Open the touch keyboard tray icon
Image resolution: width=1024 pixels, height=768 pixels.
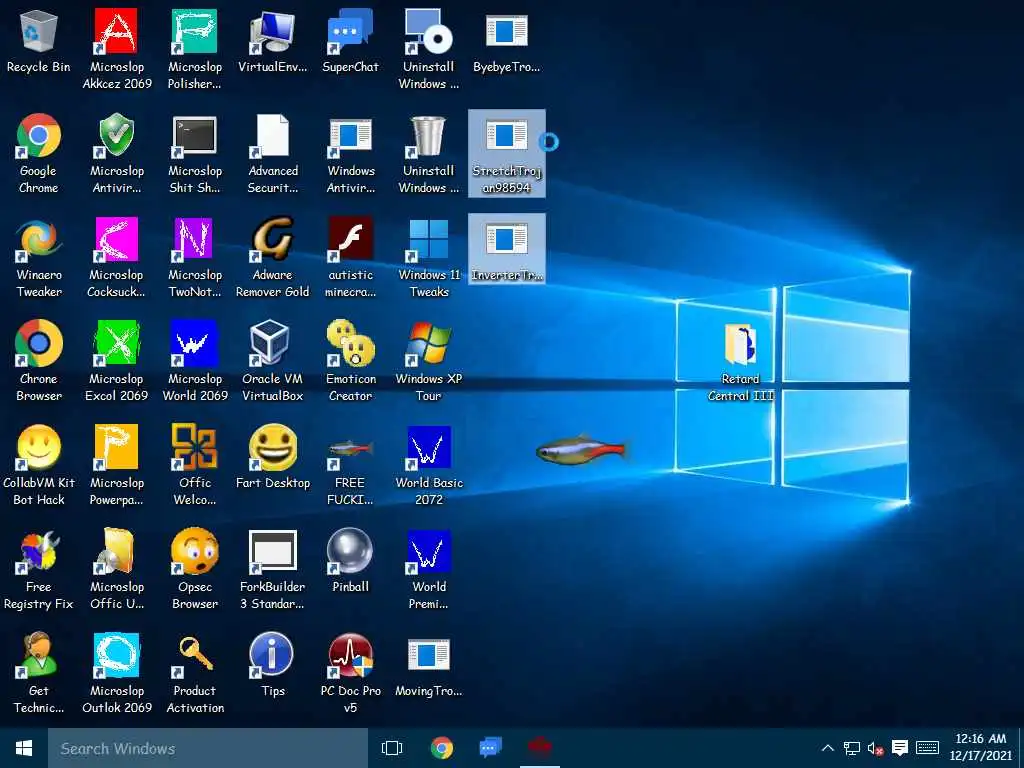tap(927, 748)
